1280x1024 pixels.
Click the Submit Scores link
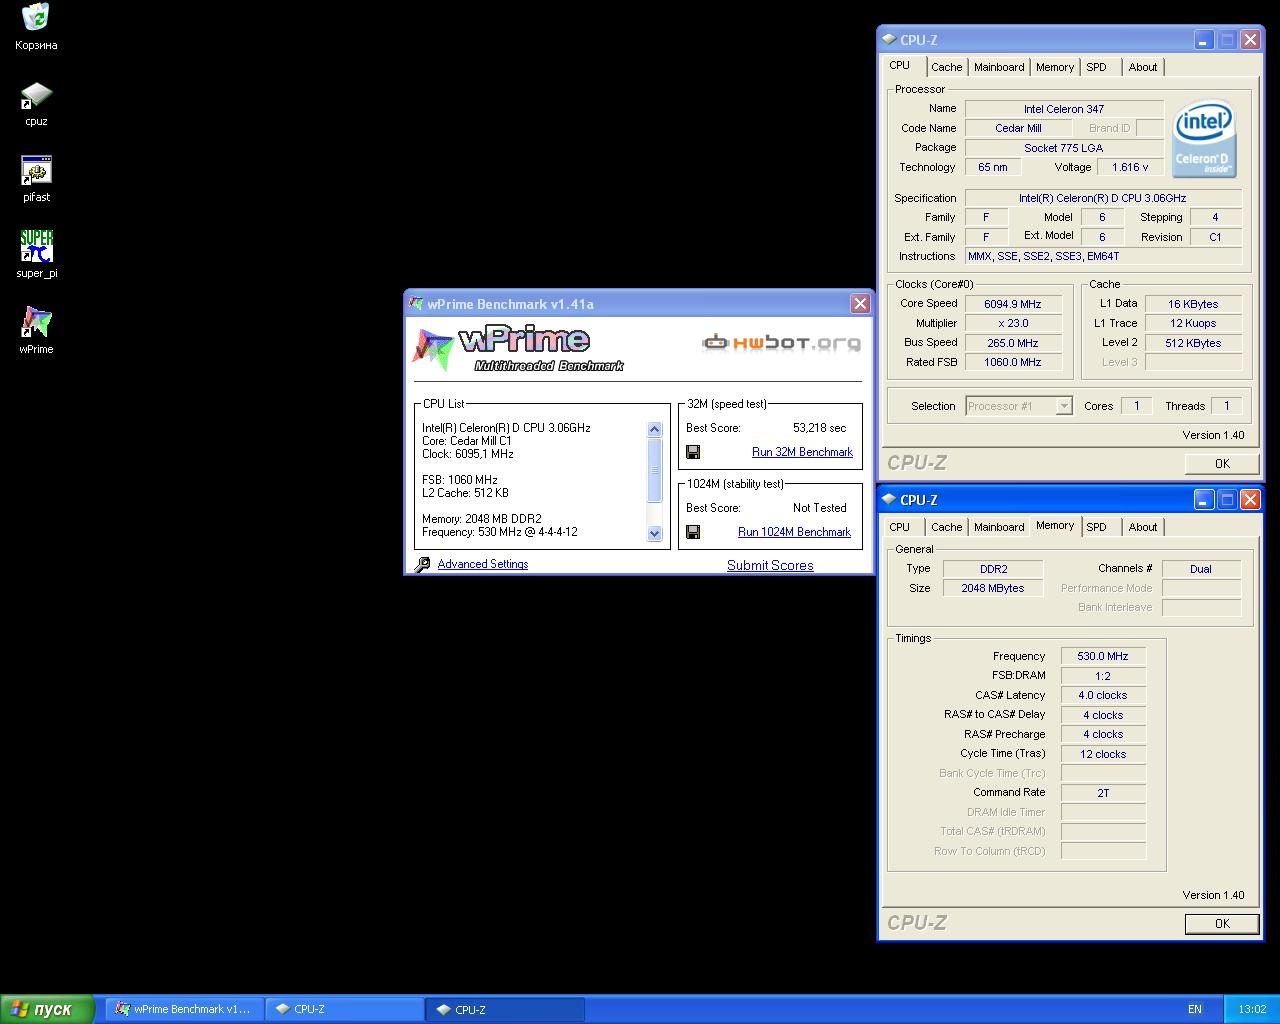click(x=770, y=565)
